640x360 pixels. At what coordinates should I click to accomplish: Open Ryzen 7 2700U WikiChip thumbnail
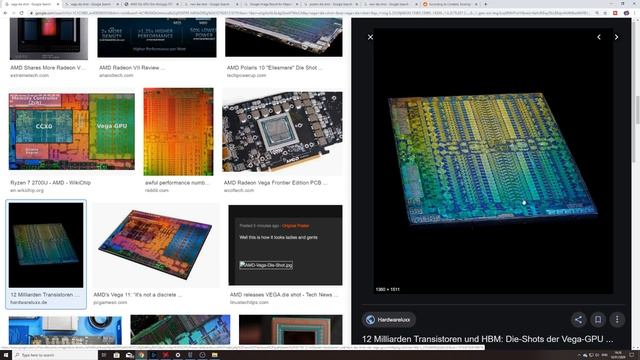71,131
